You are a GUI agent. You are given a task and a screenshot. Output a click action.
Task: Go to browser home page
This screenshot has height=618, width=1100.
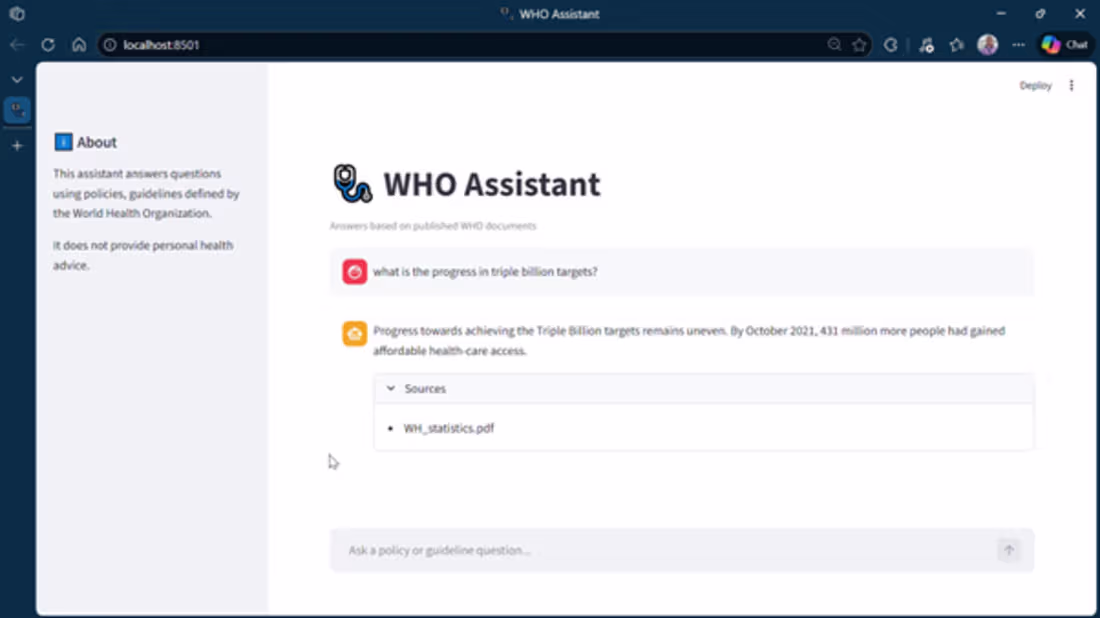(x=79, y=45)
